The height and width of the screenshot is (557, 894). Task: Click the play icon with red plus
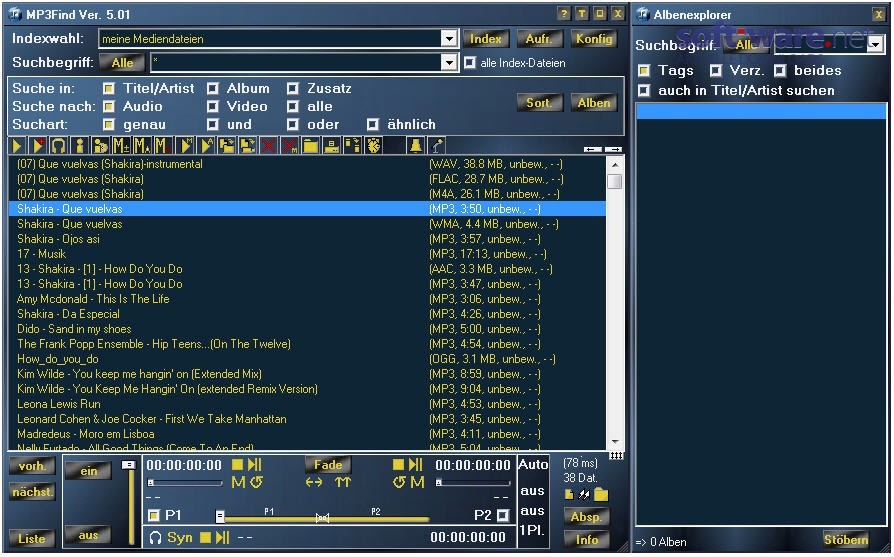[38, 146]
